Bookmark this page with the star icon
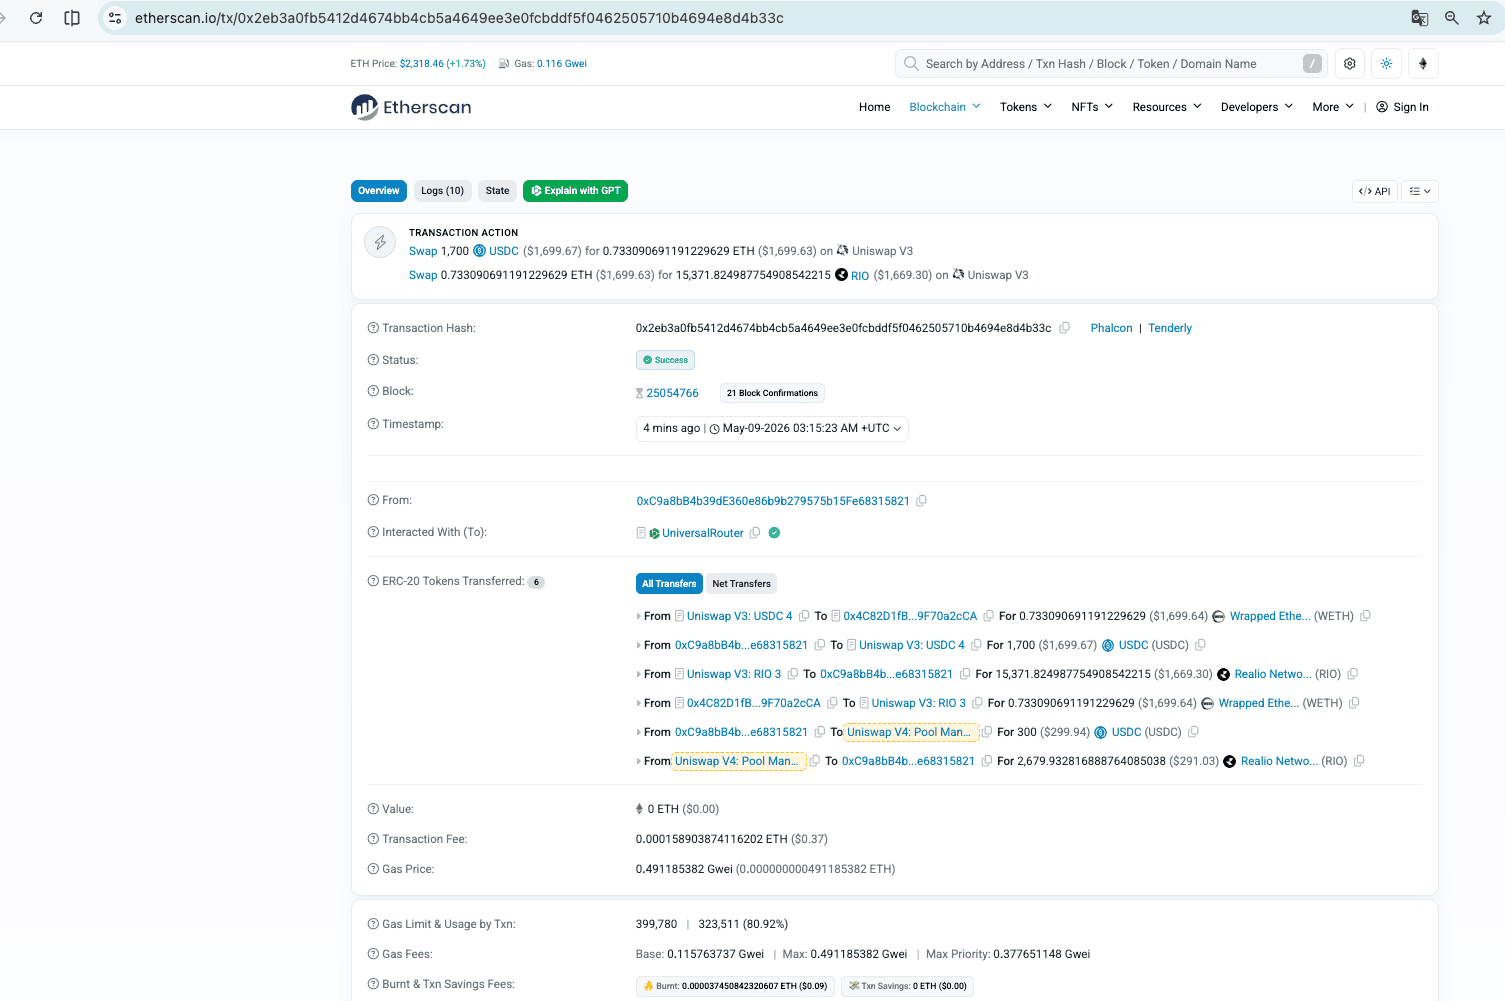 (1484, 18)
